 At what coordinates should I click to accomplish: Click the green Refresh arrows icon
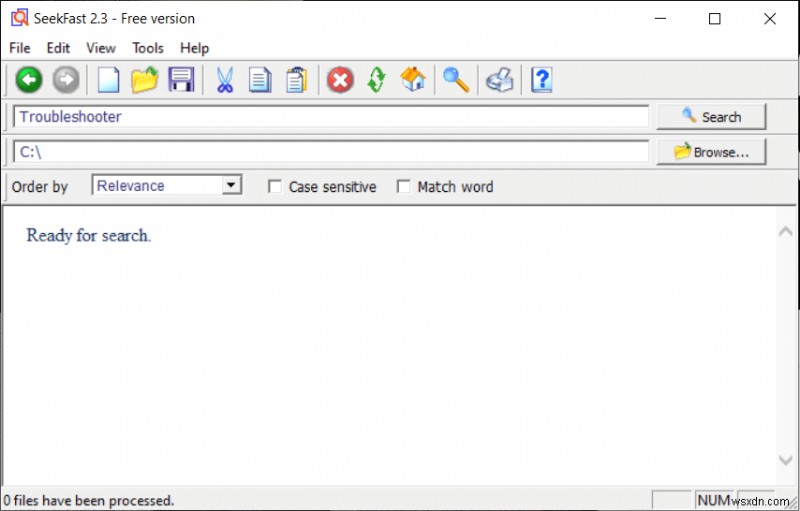377,80
